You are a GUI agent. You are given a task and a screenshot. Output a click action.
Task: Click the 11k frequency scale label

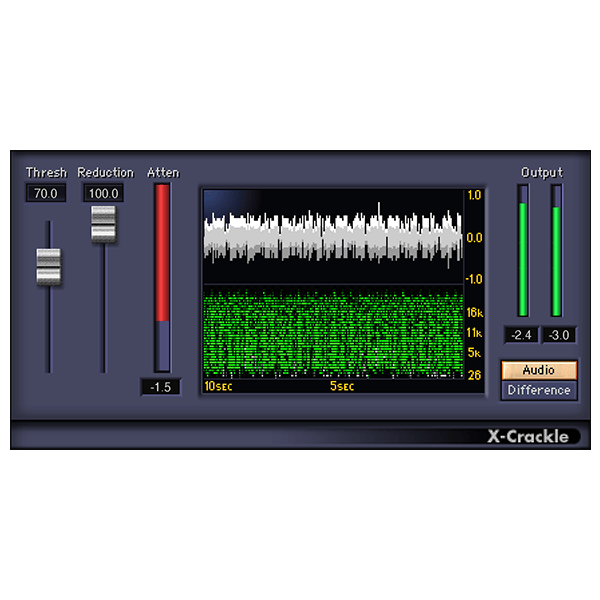[474, 333]
